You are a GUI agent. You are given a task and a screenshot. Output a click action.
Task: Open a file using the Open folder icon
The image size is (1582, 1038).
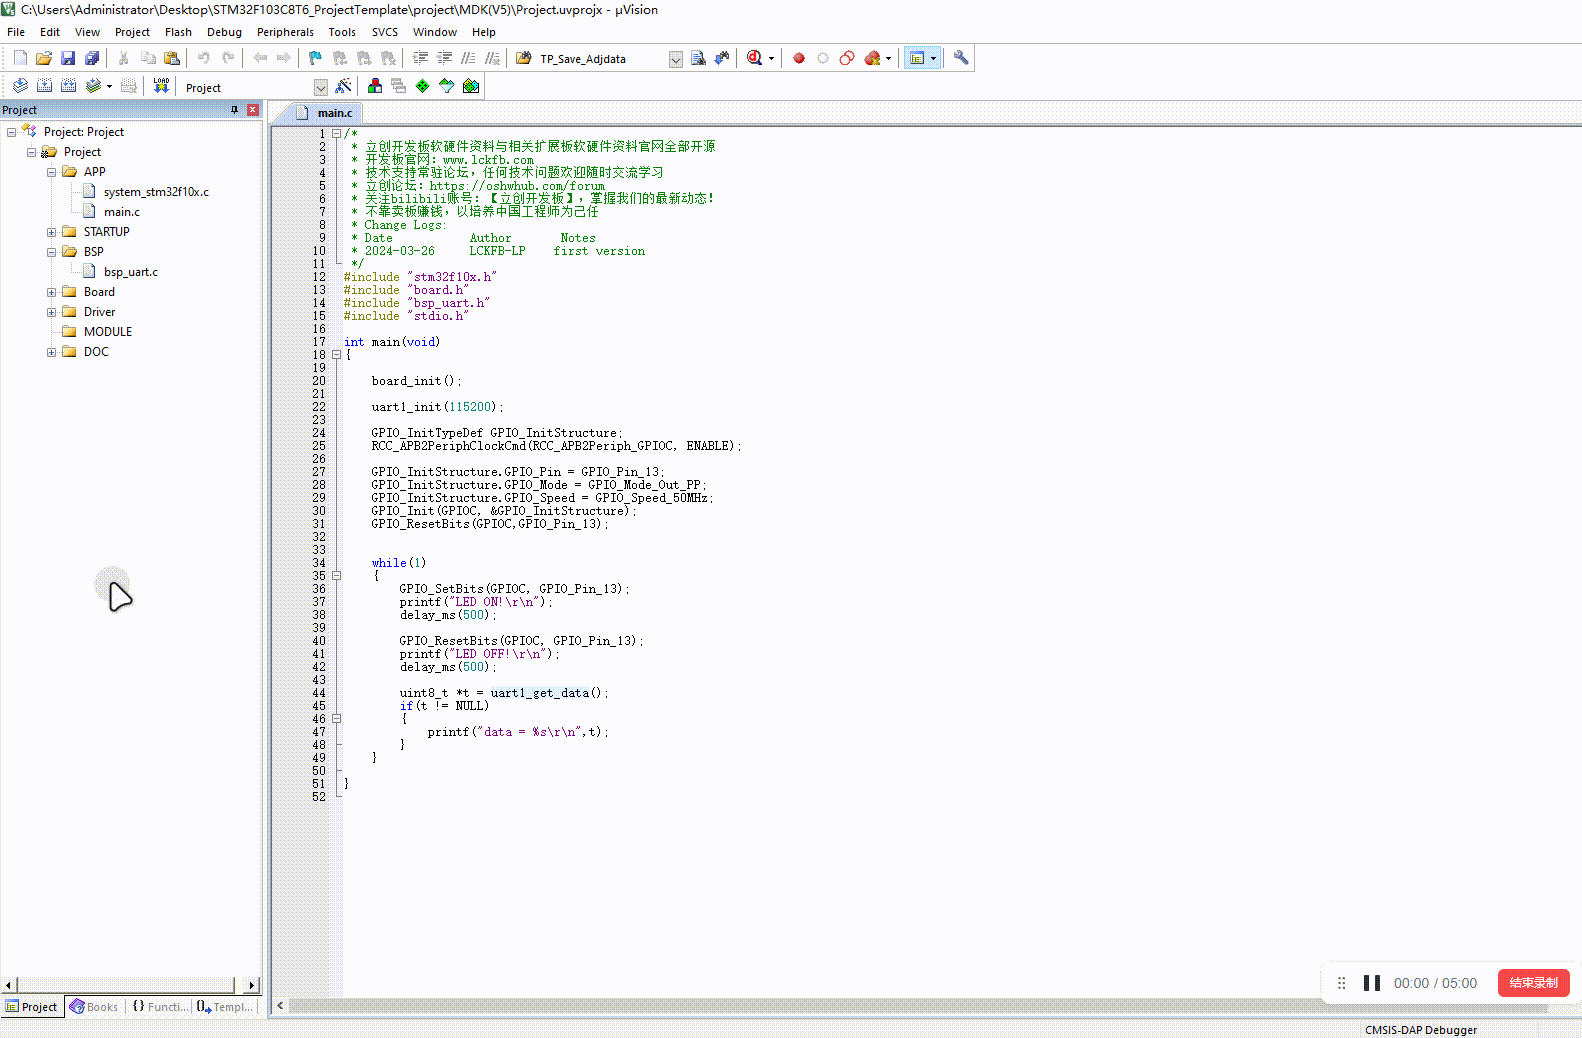click(x=44, y=58)
